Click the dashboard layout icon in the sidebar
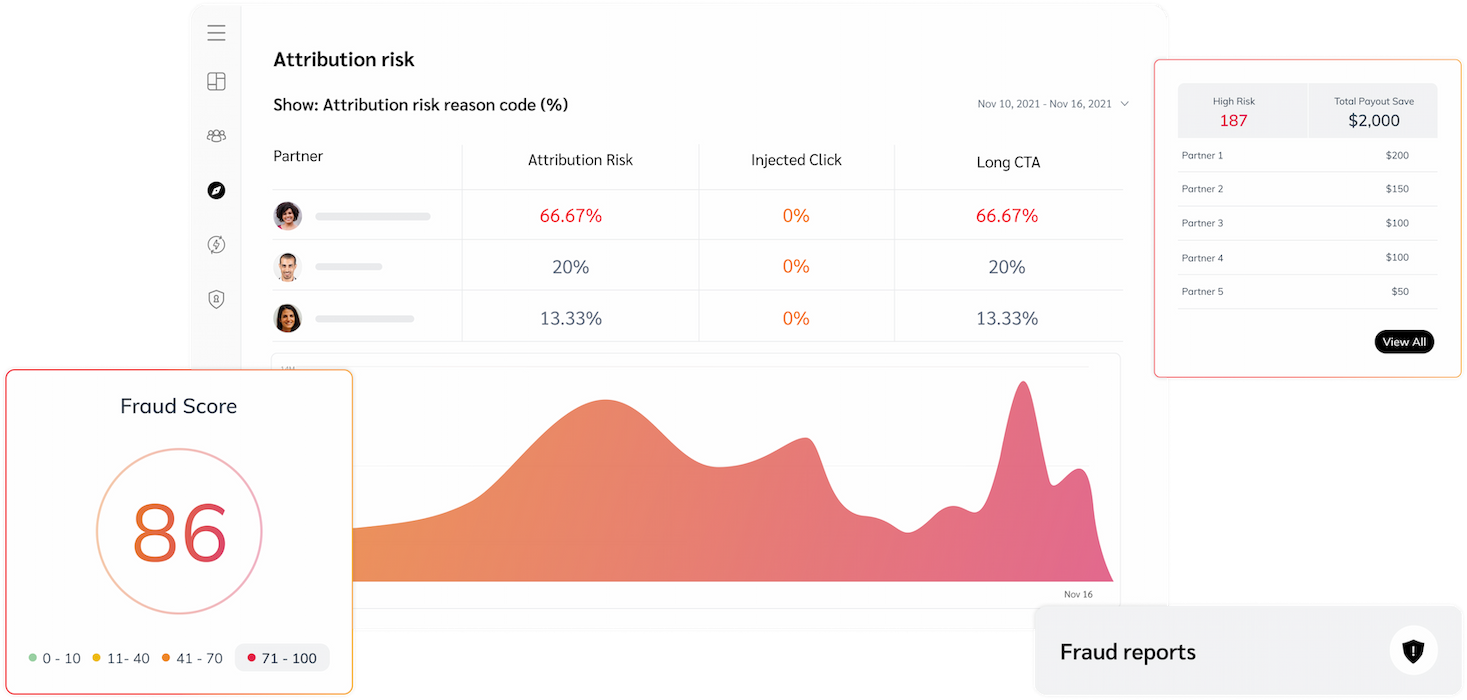 (x=216, y=82)
